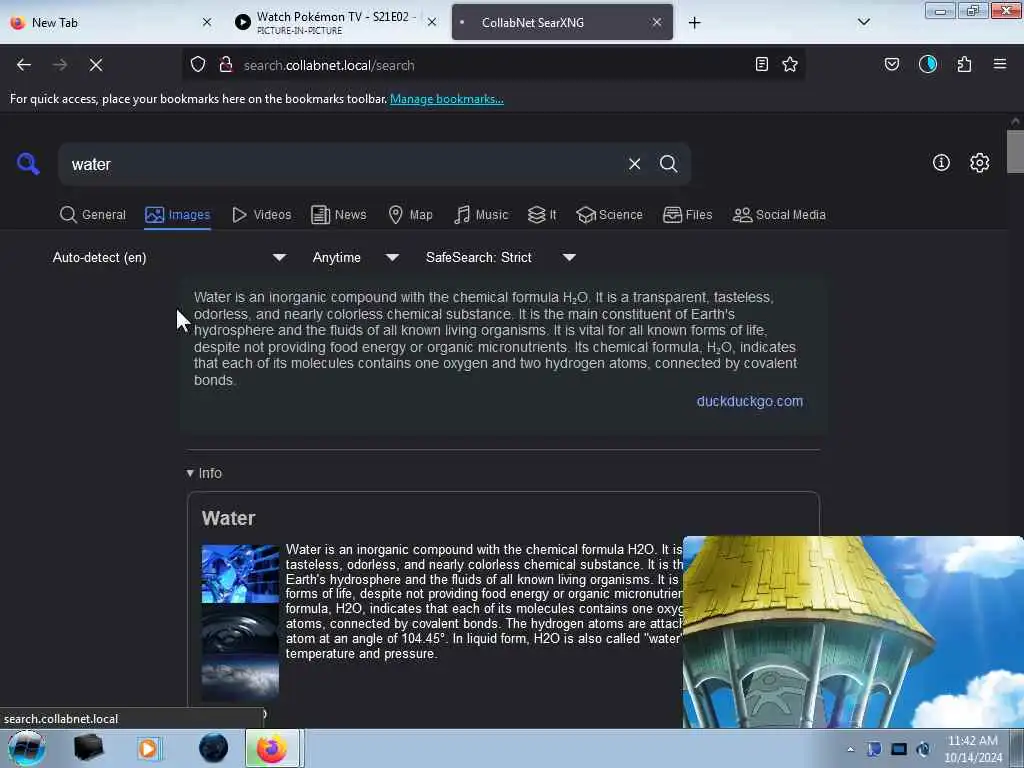Close the New Tab tab
Screen dimensions: 1024x768
click(207, 22)
